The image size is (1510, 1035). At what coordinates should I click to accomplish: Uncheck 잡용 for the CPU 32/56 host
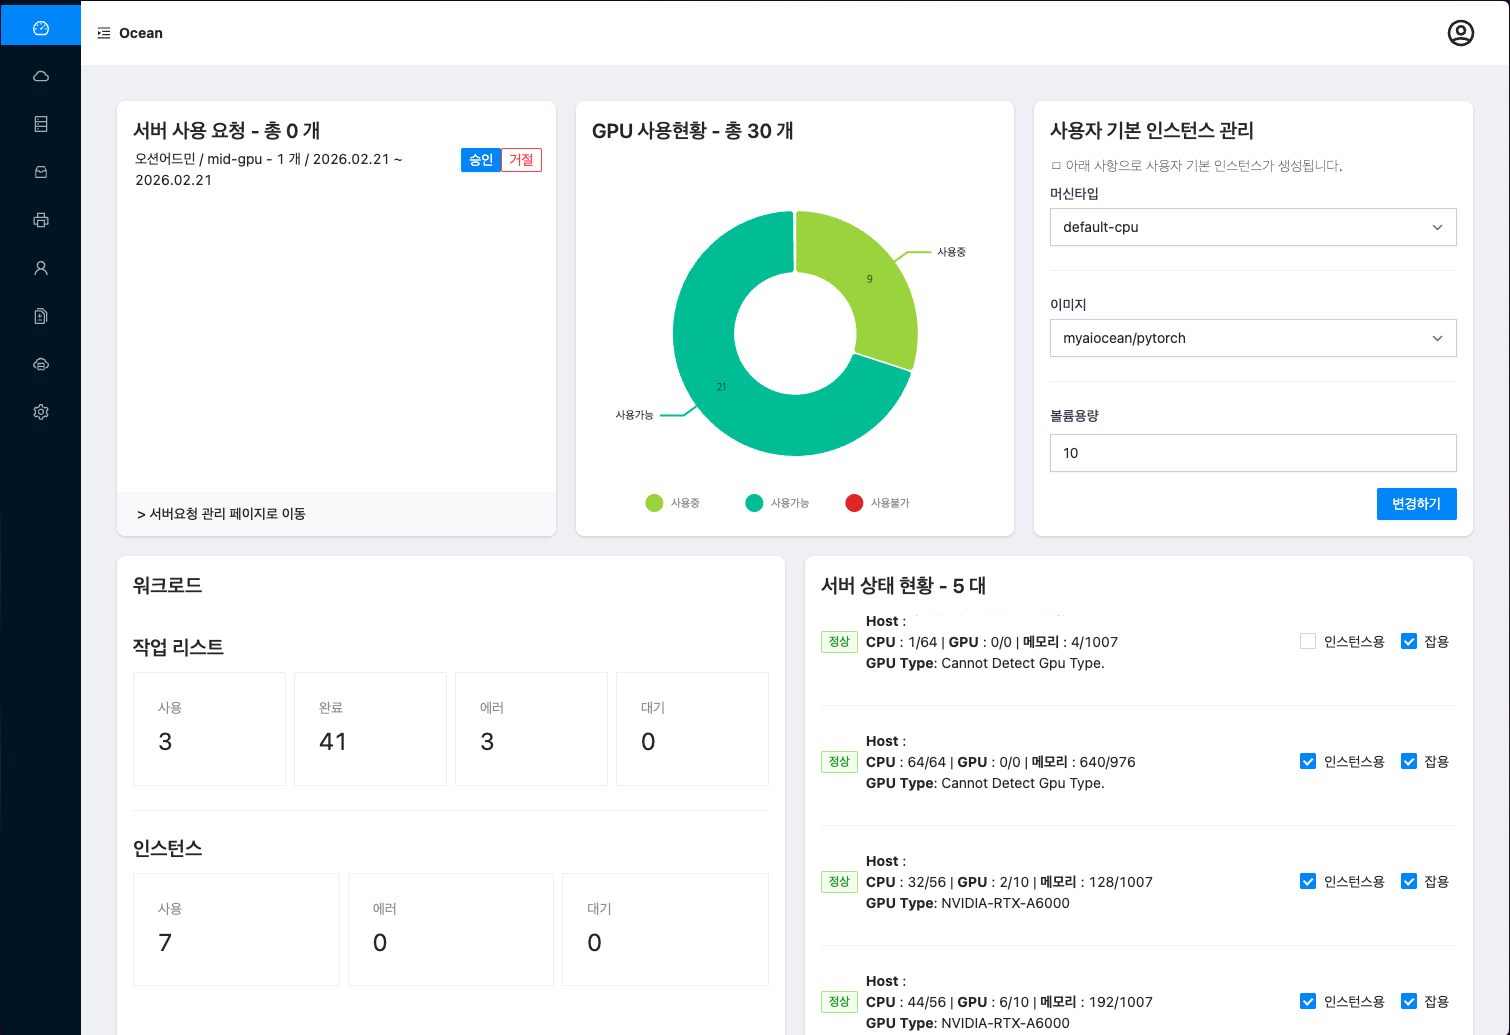tap(1409, 881)
